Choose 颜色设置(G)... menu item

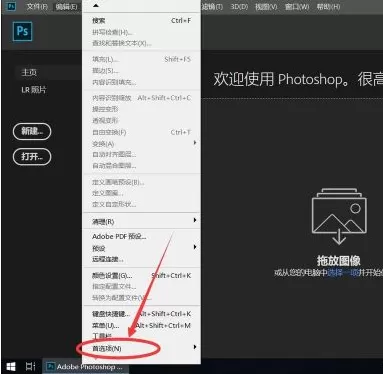(x=141, y=276)
